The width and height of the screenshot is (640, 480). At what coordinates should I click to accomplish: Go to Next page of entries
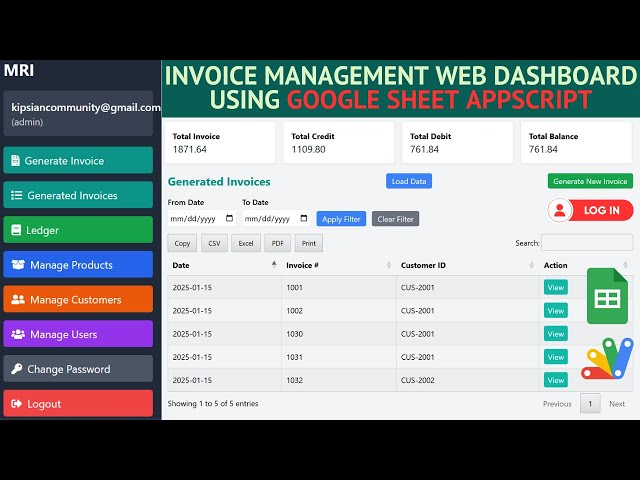tap(617, 404)
